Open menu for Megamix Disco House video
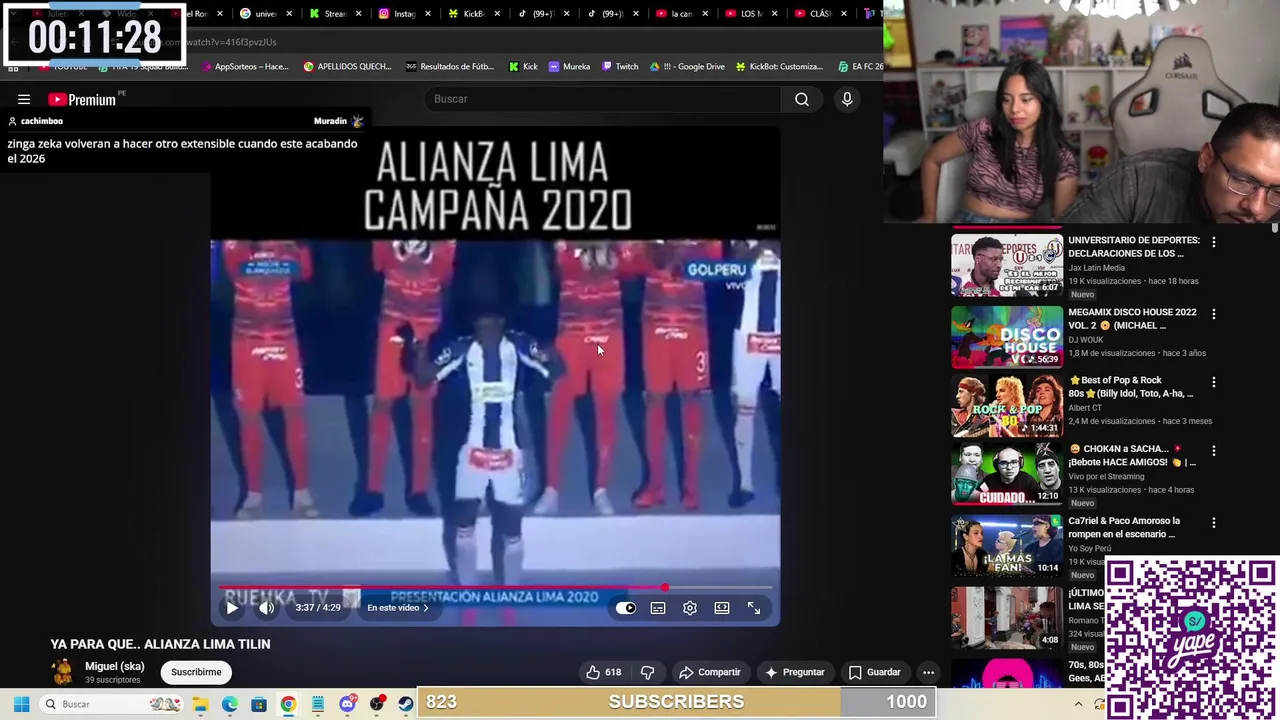The width and height of the screenshot is (1280, 720). click(x=1214, y=314)
